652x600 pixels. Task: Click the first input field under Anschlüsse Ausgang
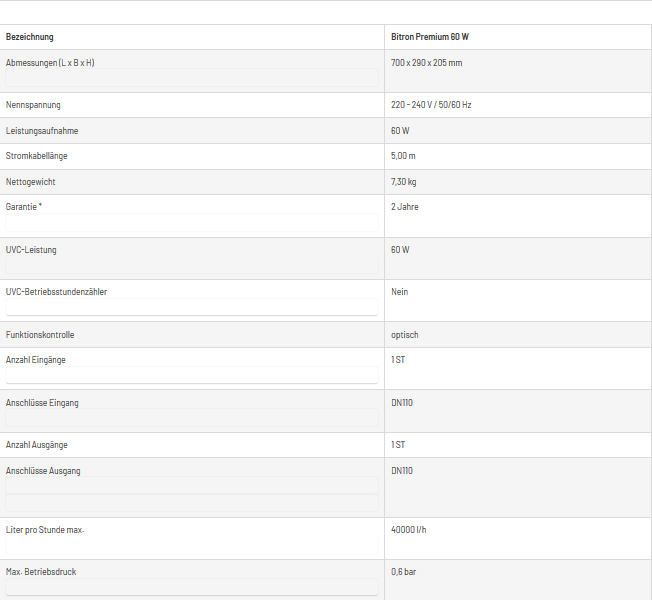click(192, 485)
